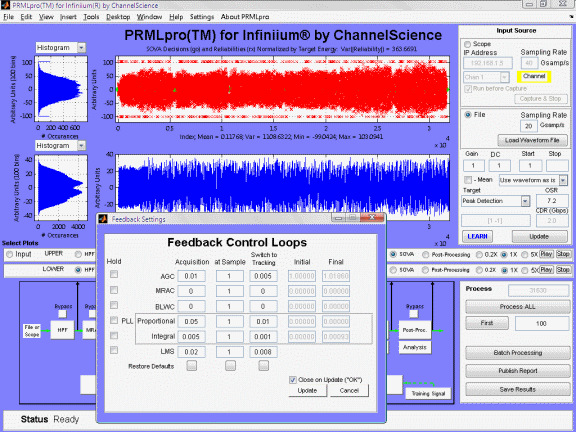Screen dimensions: 576x432
Task: Open the File menu
Action: pos(8,17)
